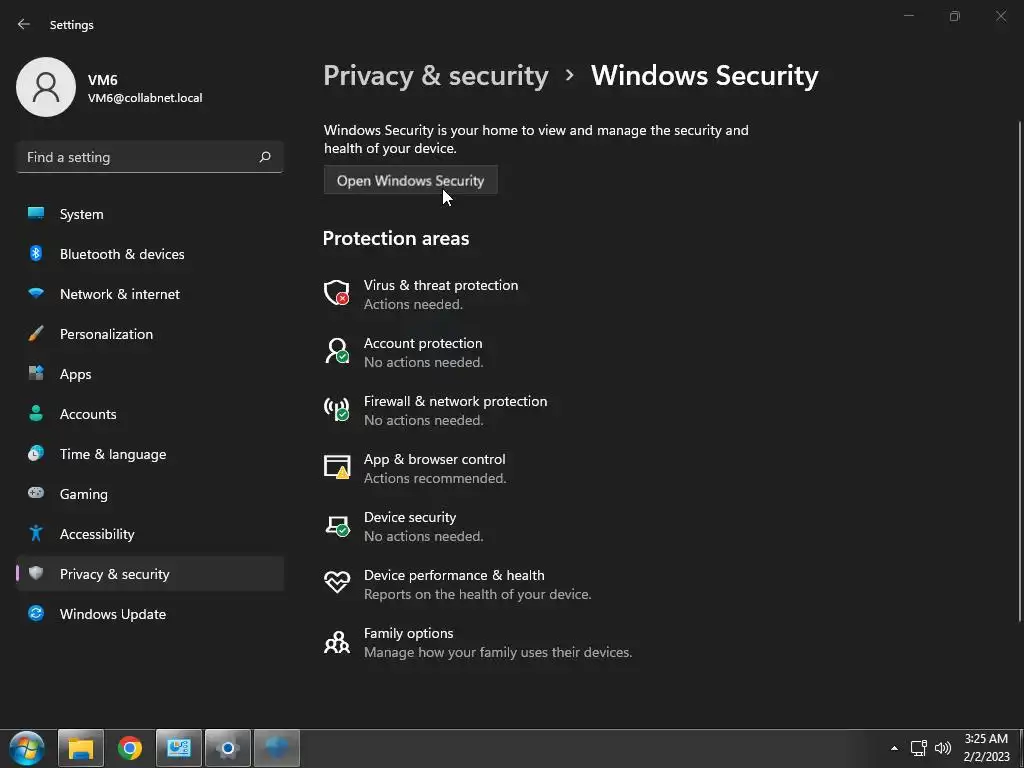Open Network & internet settings
This screenshot has height=768, width=1024.
(x=119, y=294)
